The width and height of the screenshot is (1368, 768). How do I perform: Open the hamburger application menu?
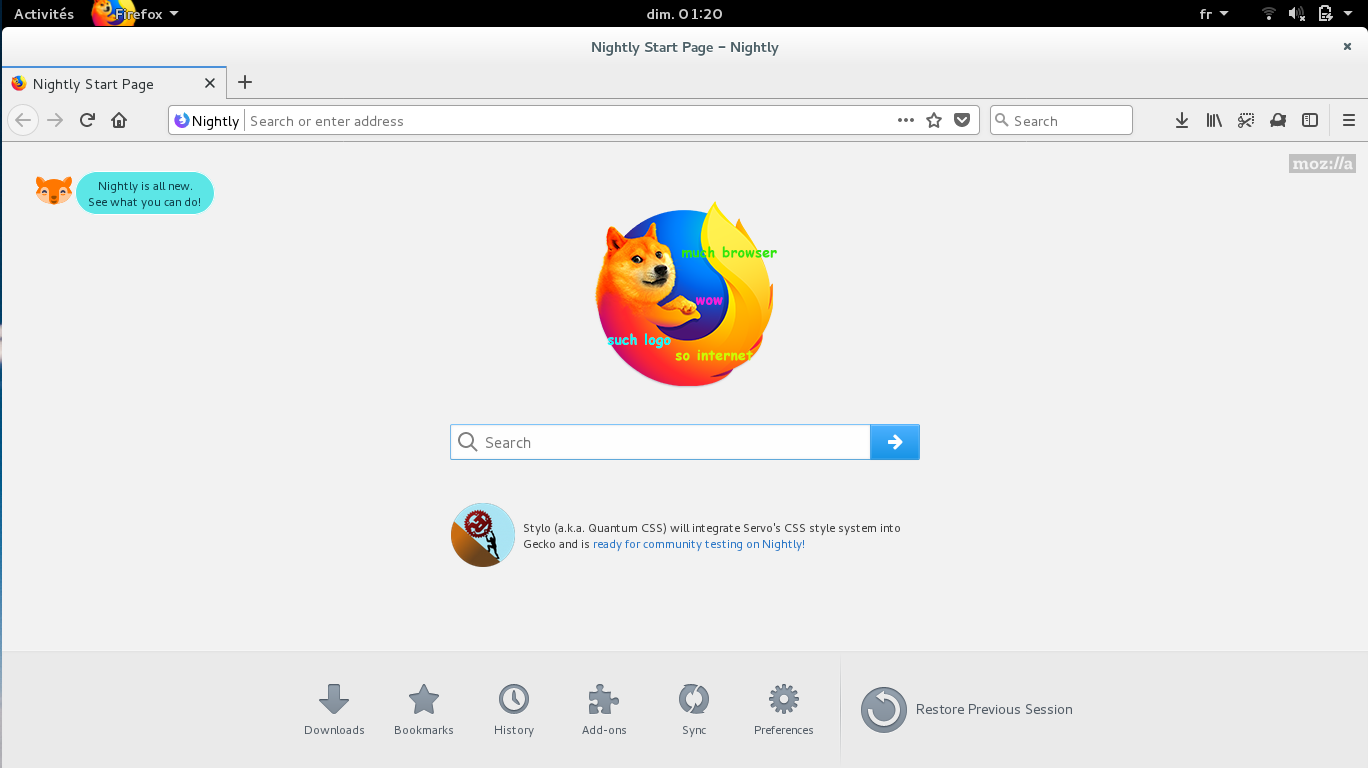tap(1349, 120)
